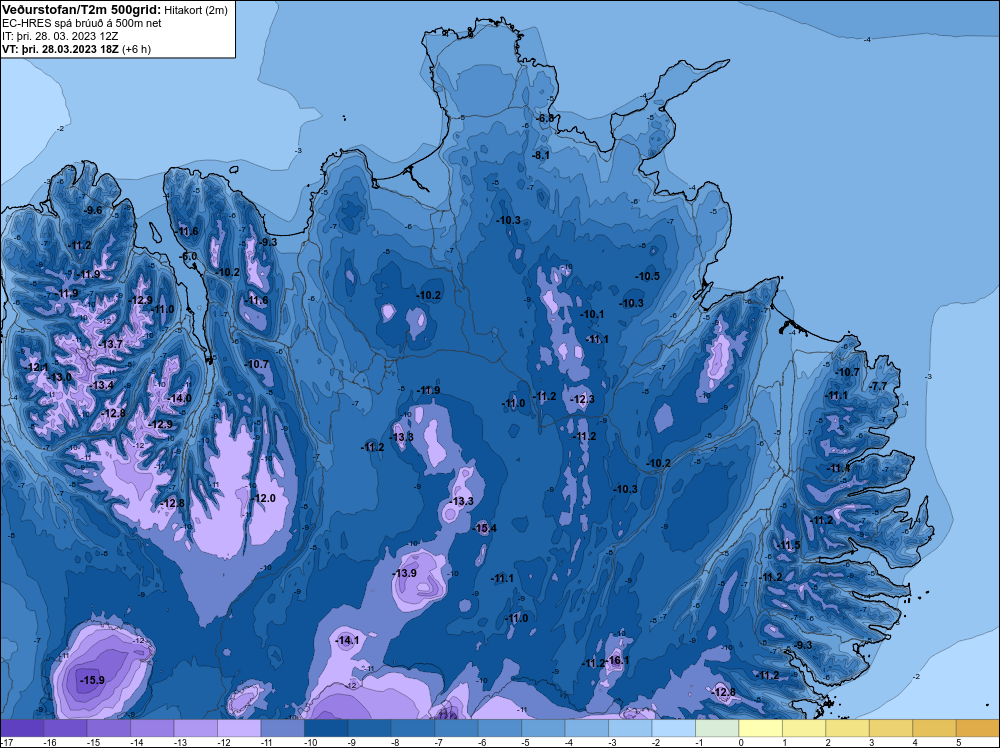Click the -10.5 temperature label

(647, 276)
